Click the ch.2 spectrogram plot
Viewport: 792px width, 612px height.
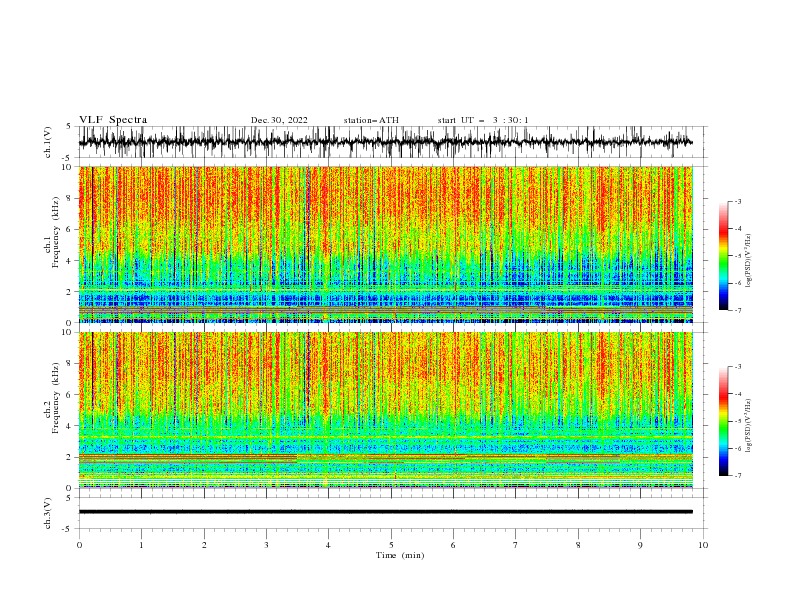[x=385, y=410]
